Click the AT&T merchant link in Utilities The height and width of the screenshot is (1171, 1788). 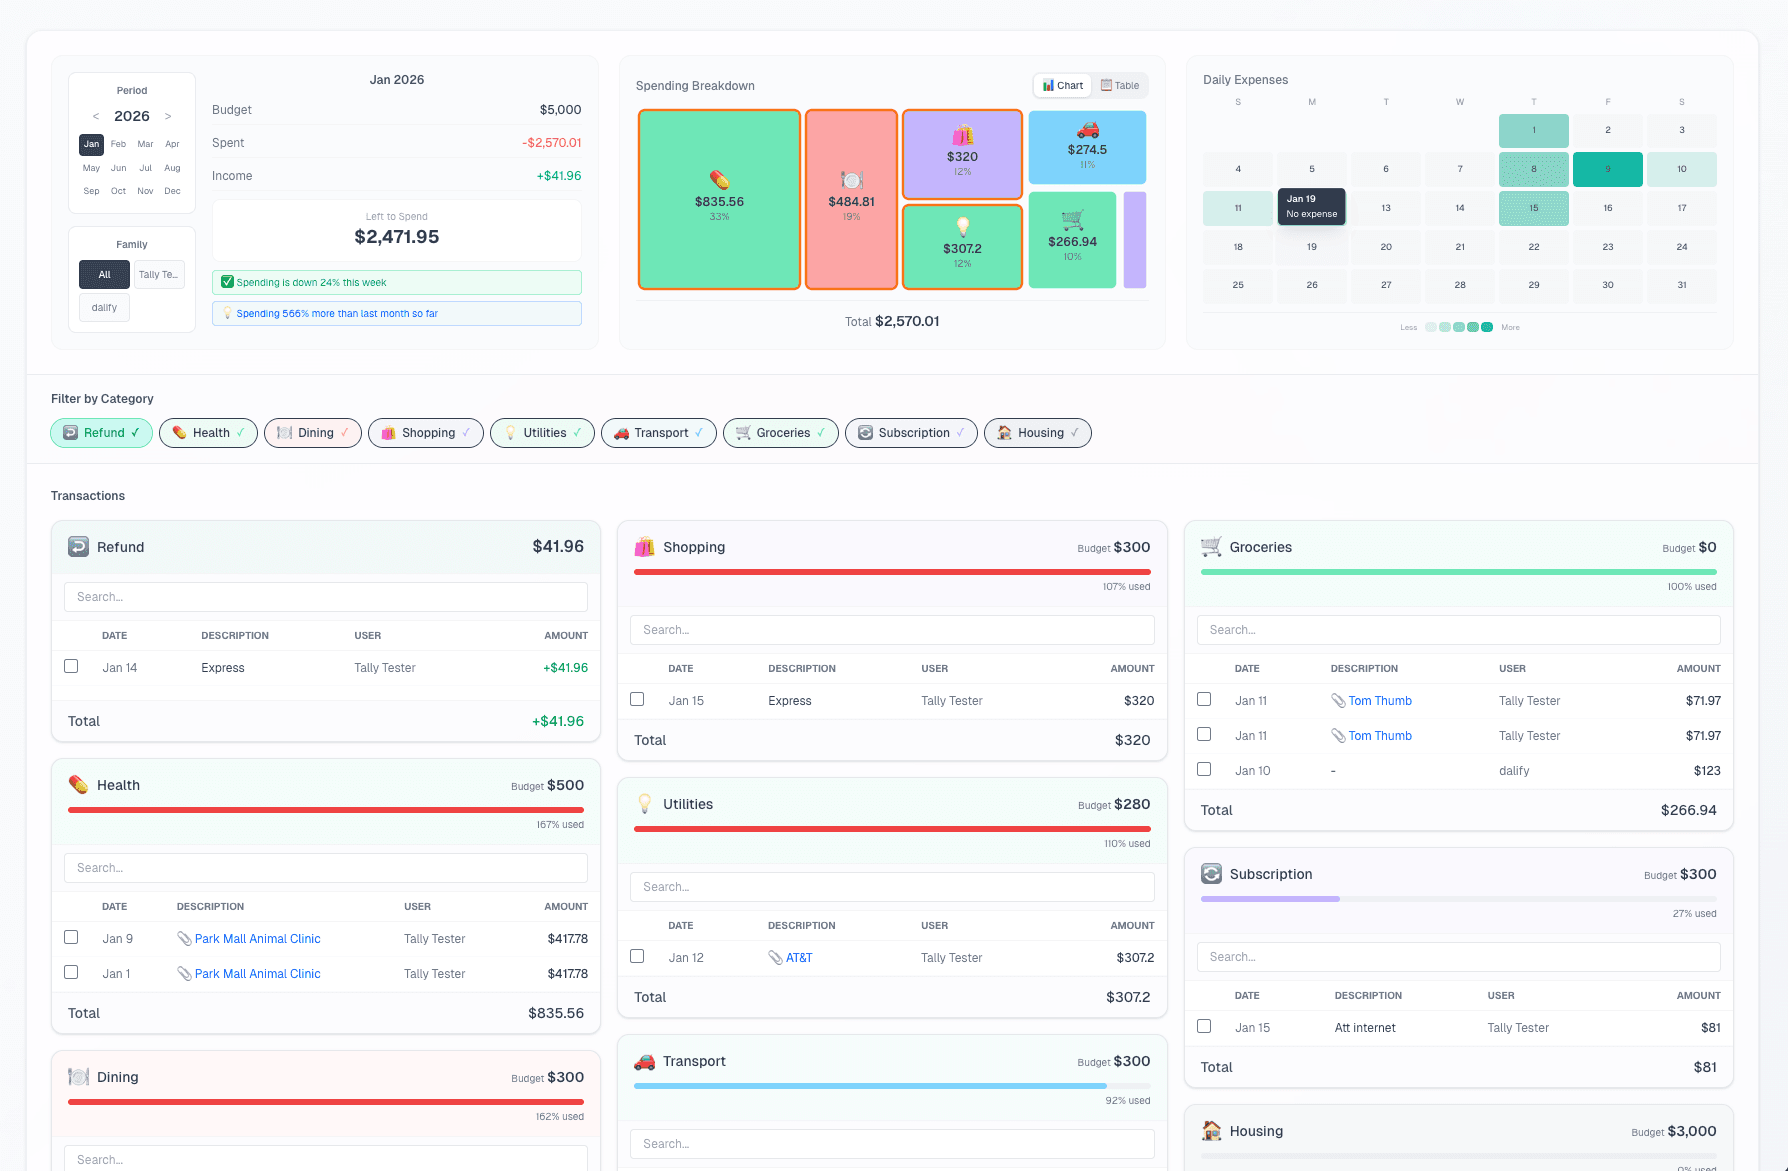point(800,957)
